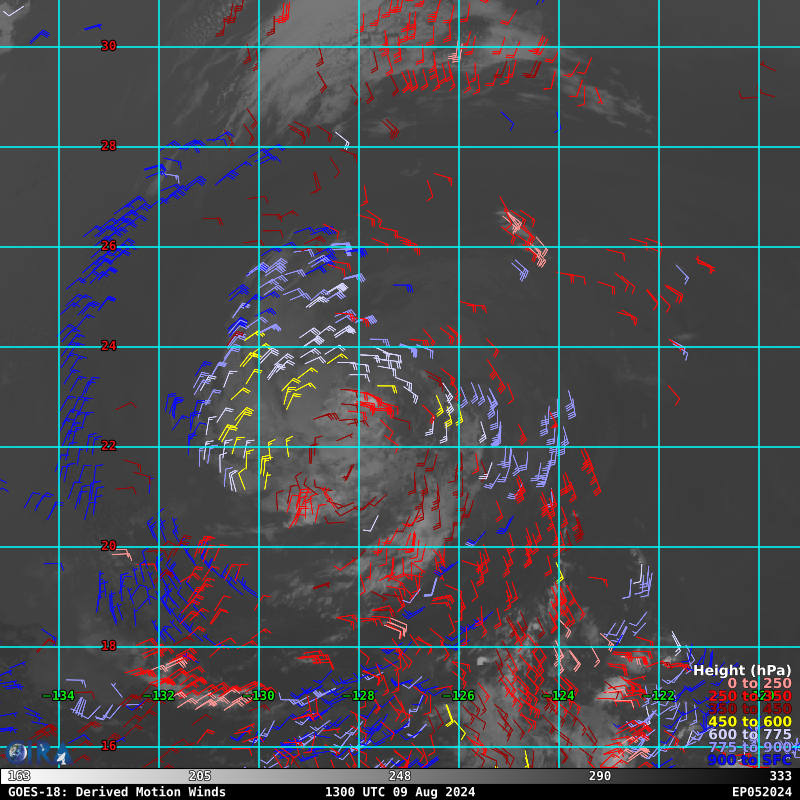Select the '900 to SFC' blue legend entry
The image size is (800, 800).
tap(749, 760)
